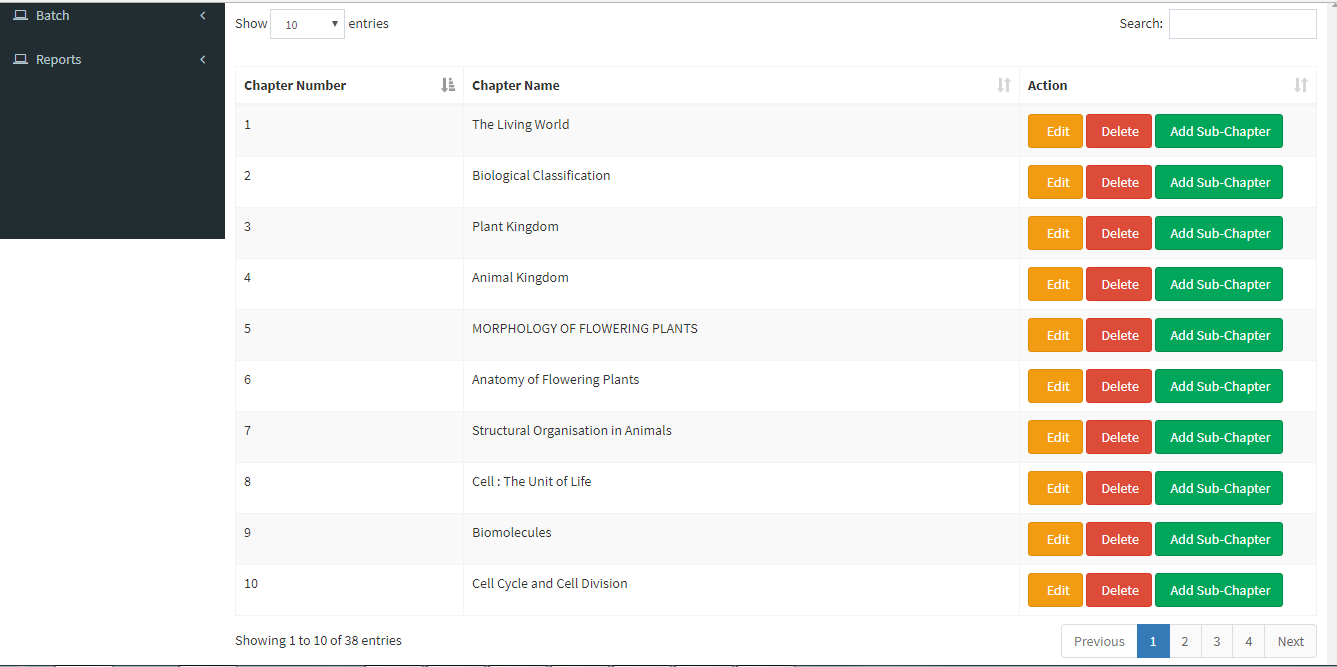Image resolution: width=1337 pixels, height=667 pixels.
Task: Delete the Biological Classification chapter
Action: pos(1119,182)
